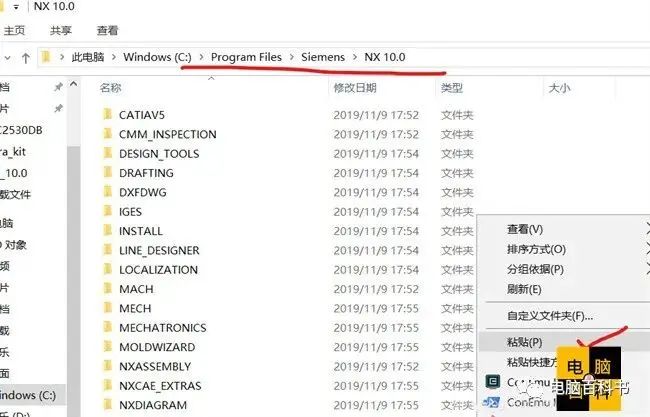Collapse navigation pane with up chevron
Image resolution: width=650 pixels, height=417 pixels.
(x=73, y=84)
